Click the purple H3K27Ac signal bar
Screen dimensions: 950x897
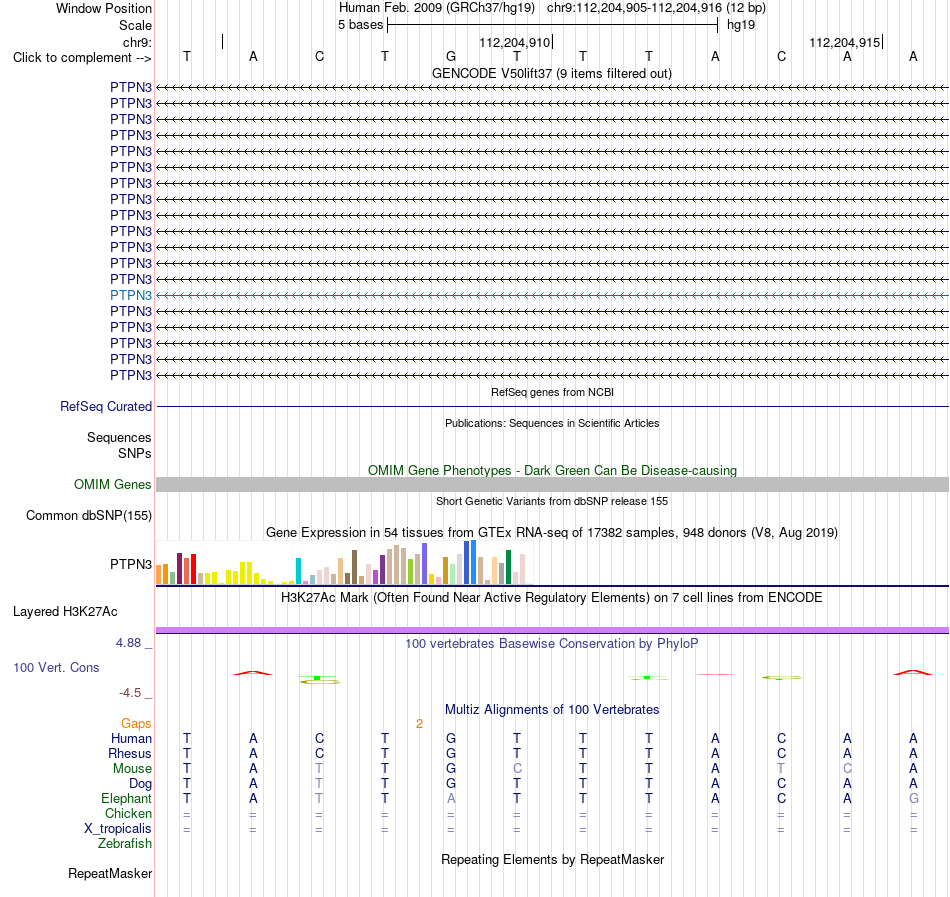[x=552, y=631]
